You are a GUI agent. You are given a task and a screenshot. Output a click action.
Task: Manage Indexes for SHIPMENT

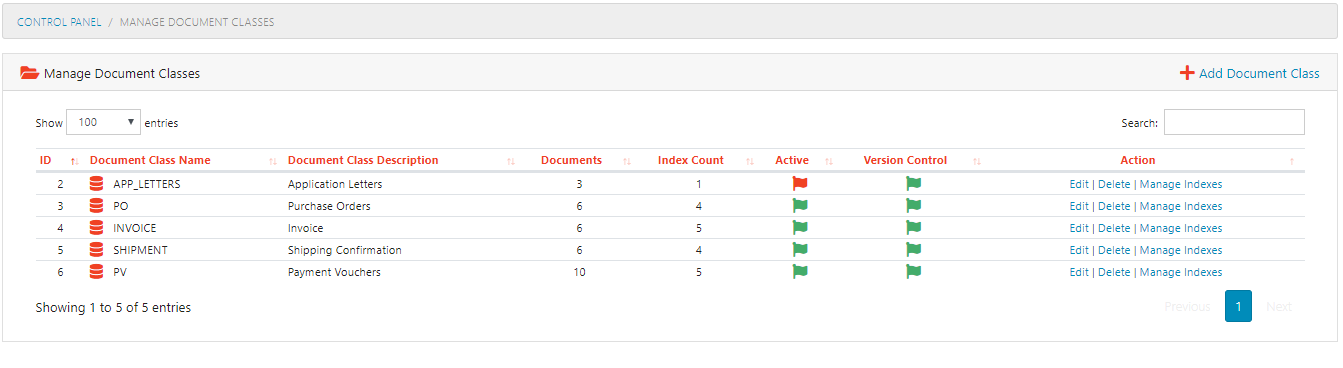1181,250
